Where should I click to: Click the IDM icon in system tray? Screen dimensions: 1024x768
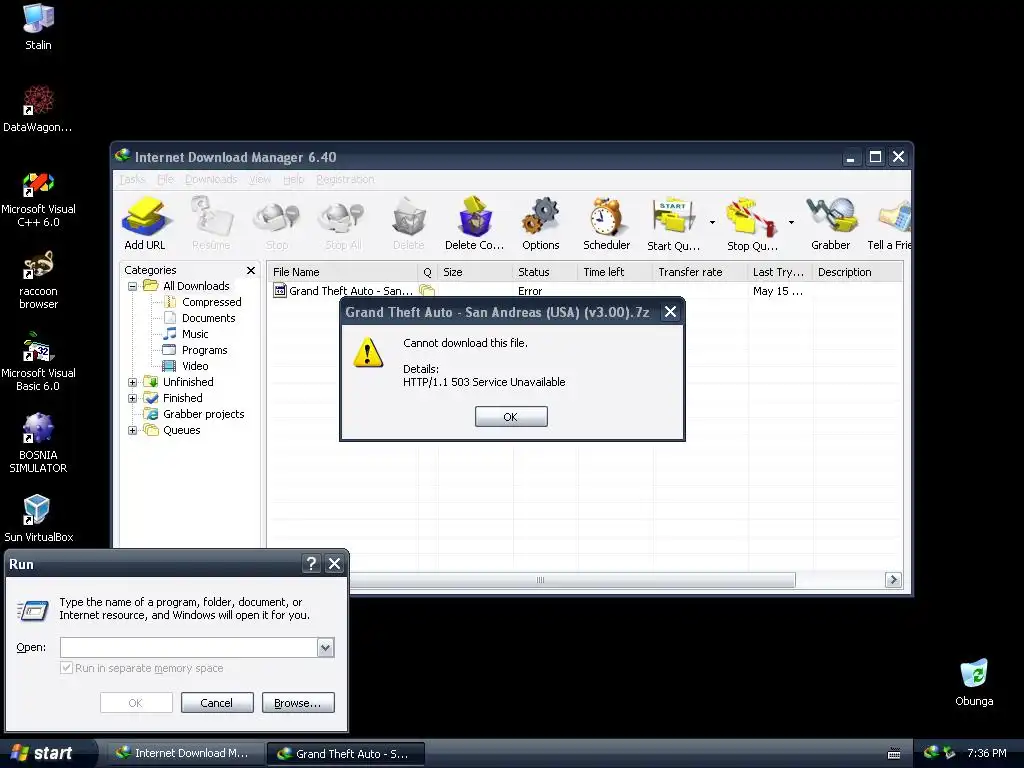[x=931, y=753]
